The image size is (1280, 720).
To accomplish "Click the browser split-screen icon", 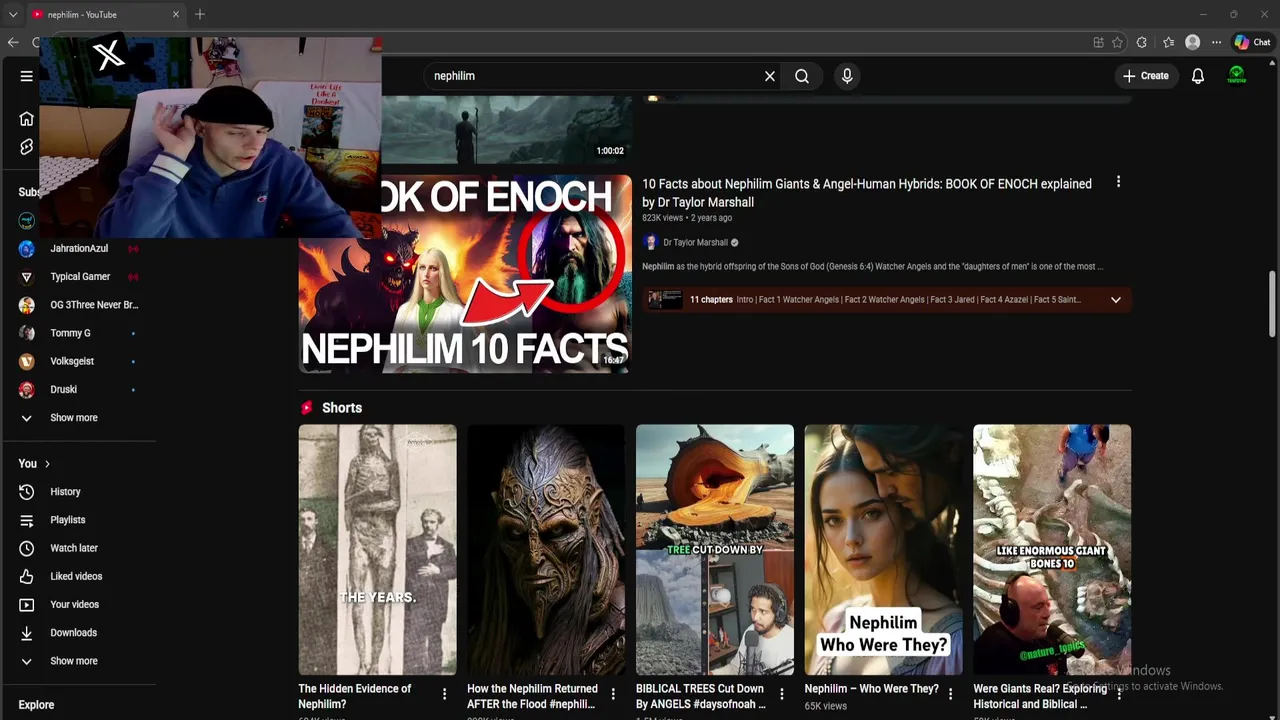I will [x=1098, y=42].
